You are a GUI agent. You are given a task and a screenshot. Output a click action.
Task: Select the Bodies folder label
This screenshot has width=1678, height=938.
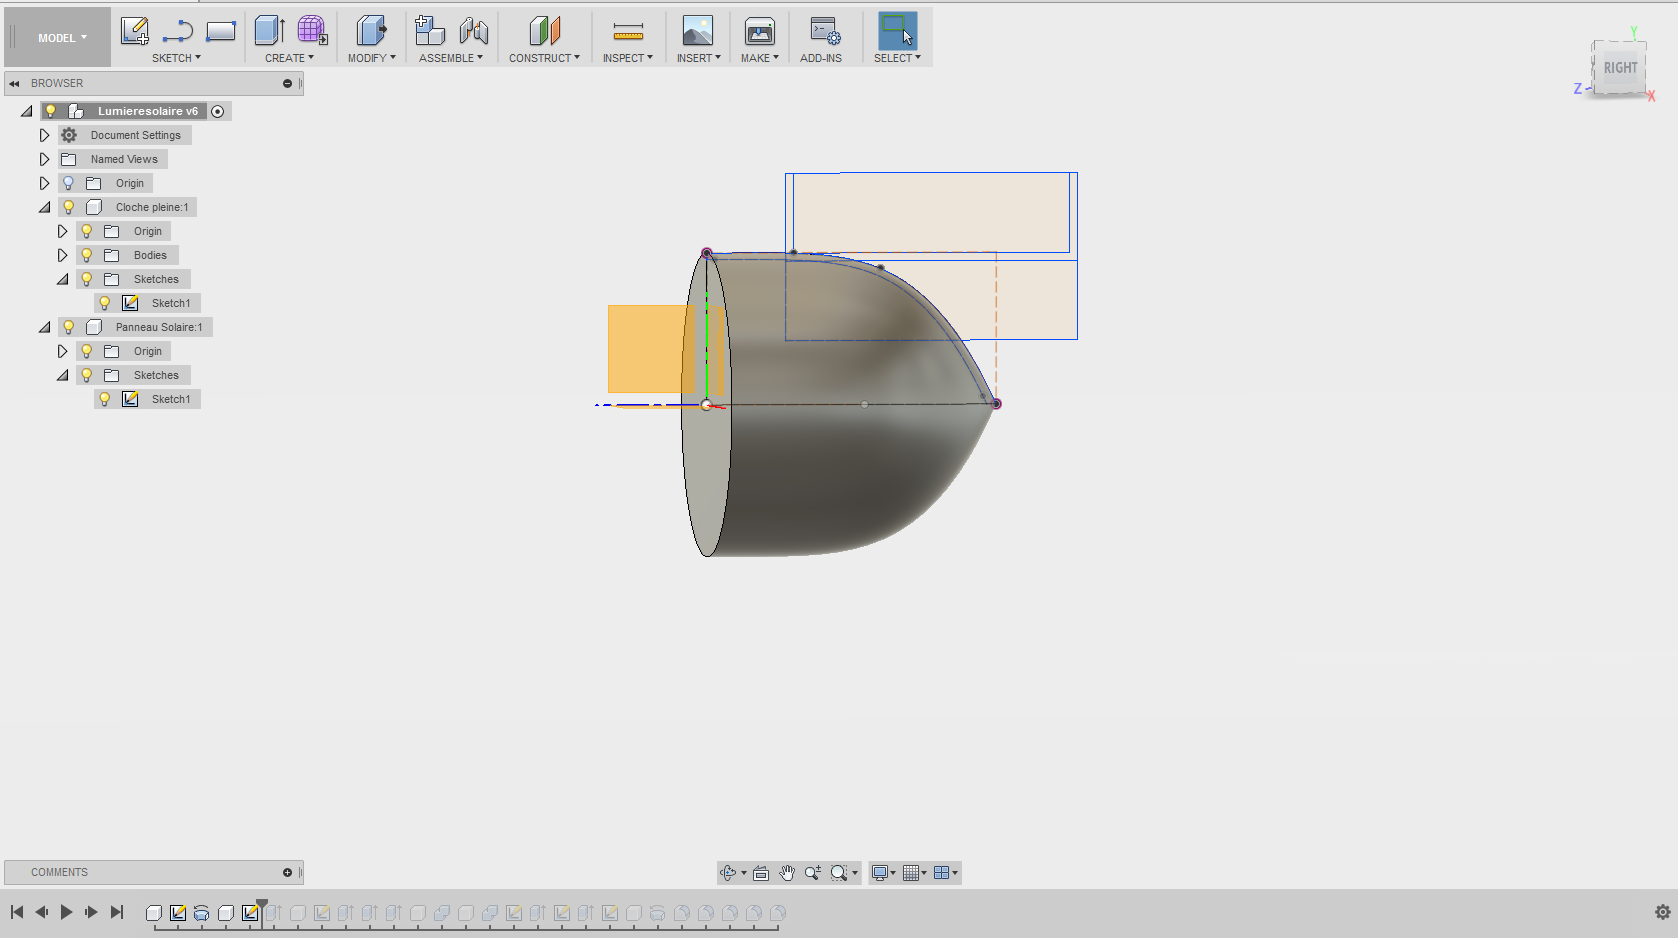pos(150,255)
